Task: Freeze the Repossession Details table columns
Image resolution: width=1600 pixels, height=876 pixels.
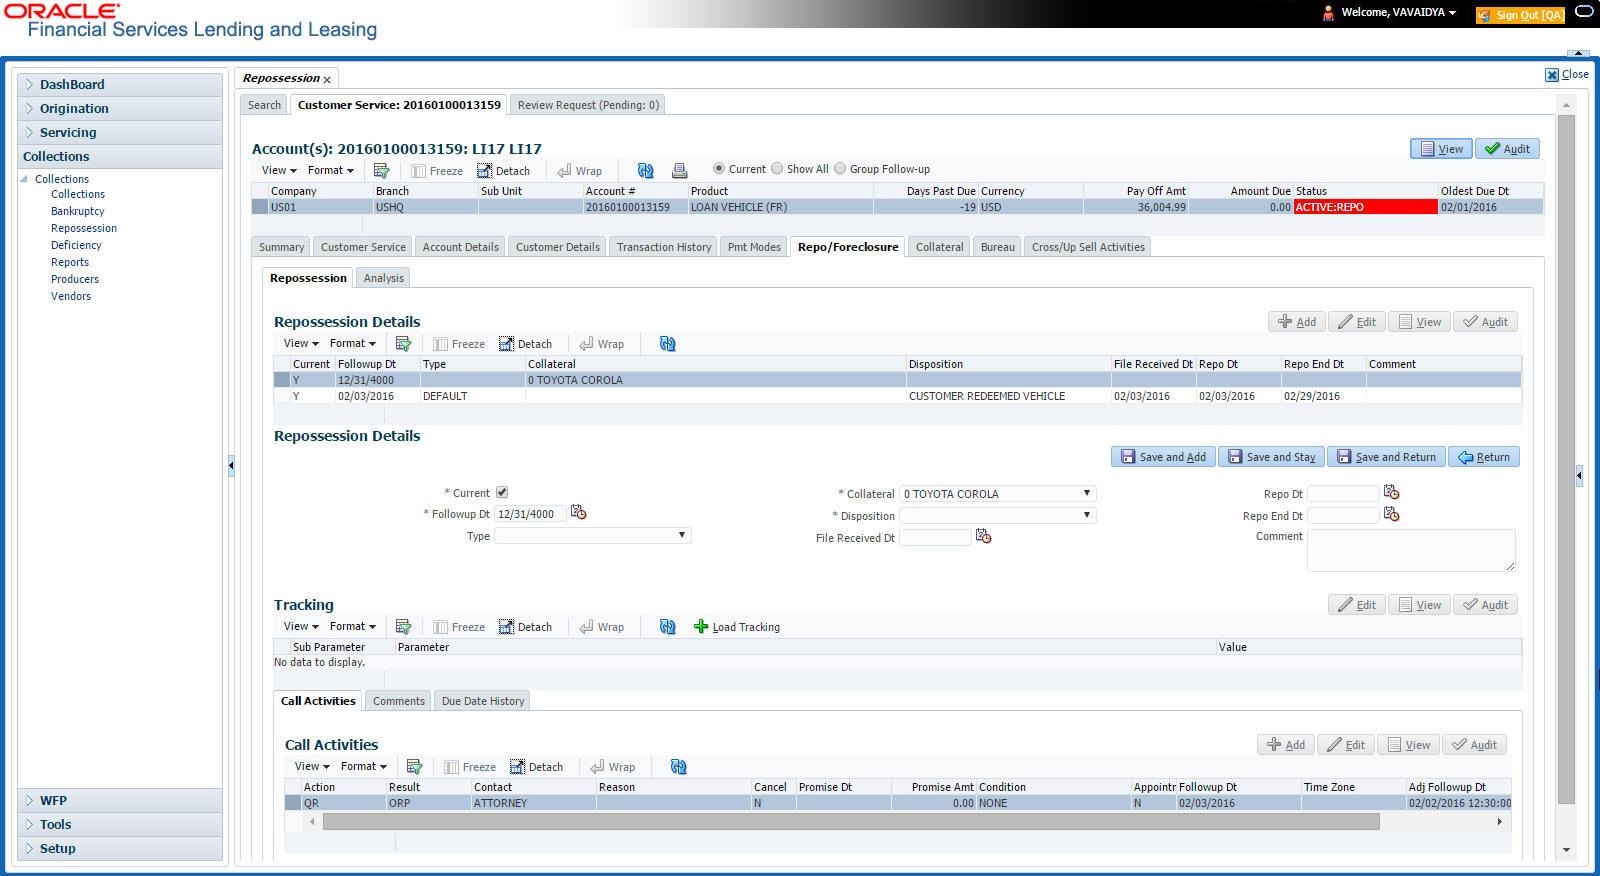Action: 459,344
